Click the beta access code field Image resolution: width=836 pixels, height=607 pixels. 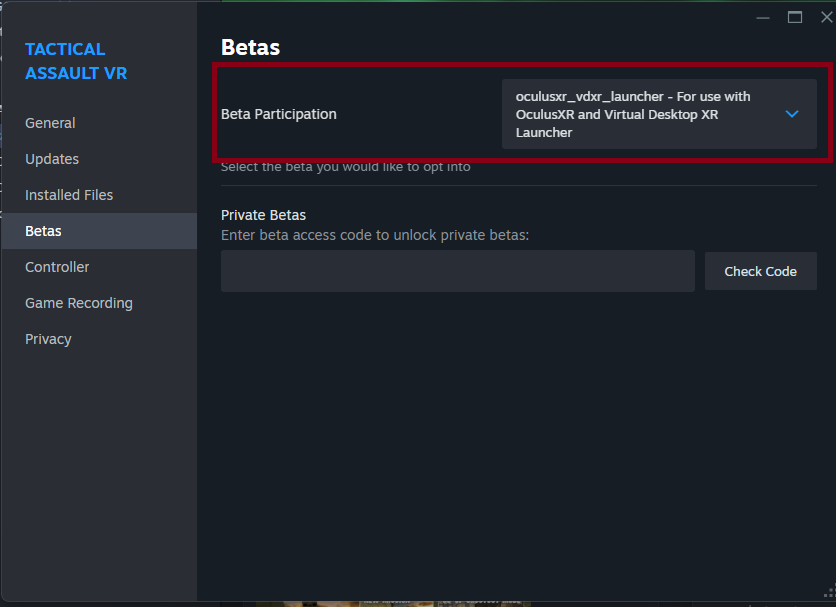tap(457, 271)
